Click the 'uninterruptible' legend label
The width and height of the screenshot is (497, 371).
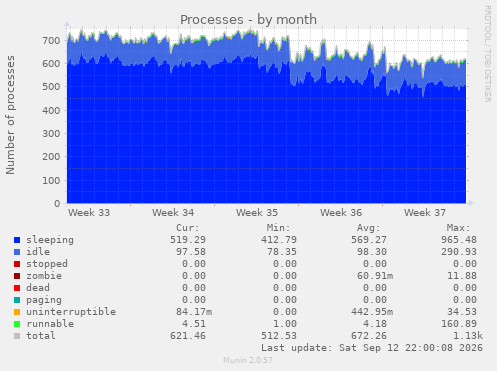tap(71, 312)
